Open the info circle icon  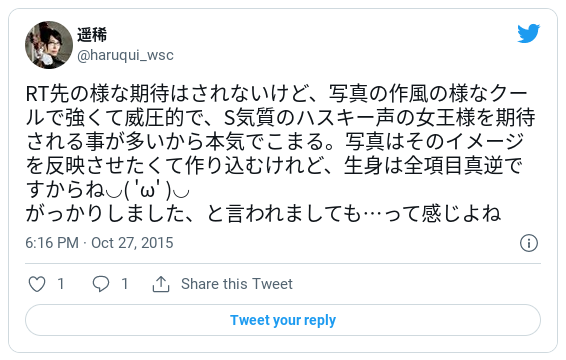click(x=529, y=243)
